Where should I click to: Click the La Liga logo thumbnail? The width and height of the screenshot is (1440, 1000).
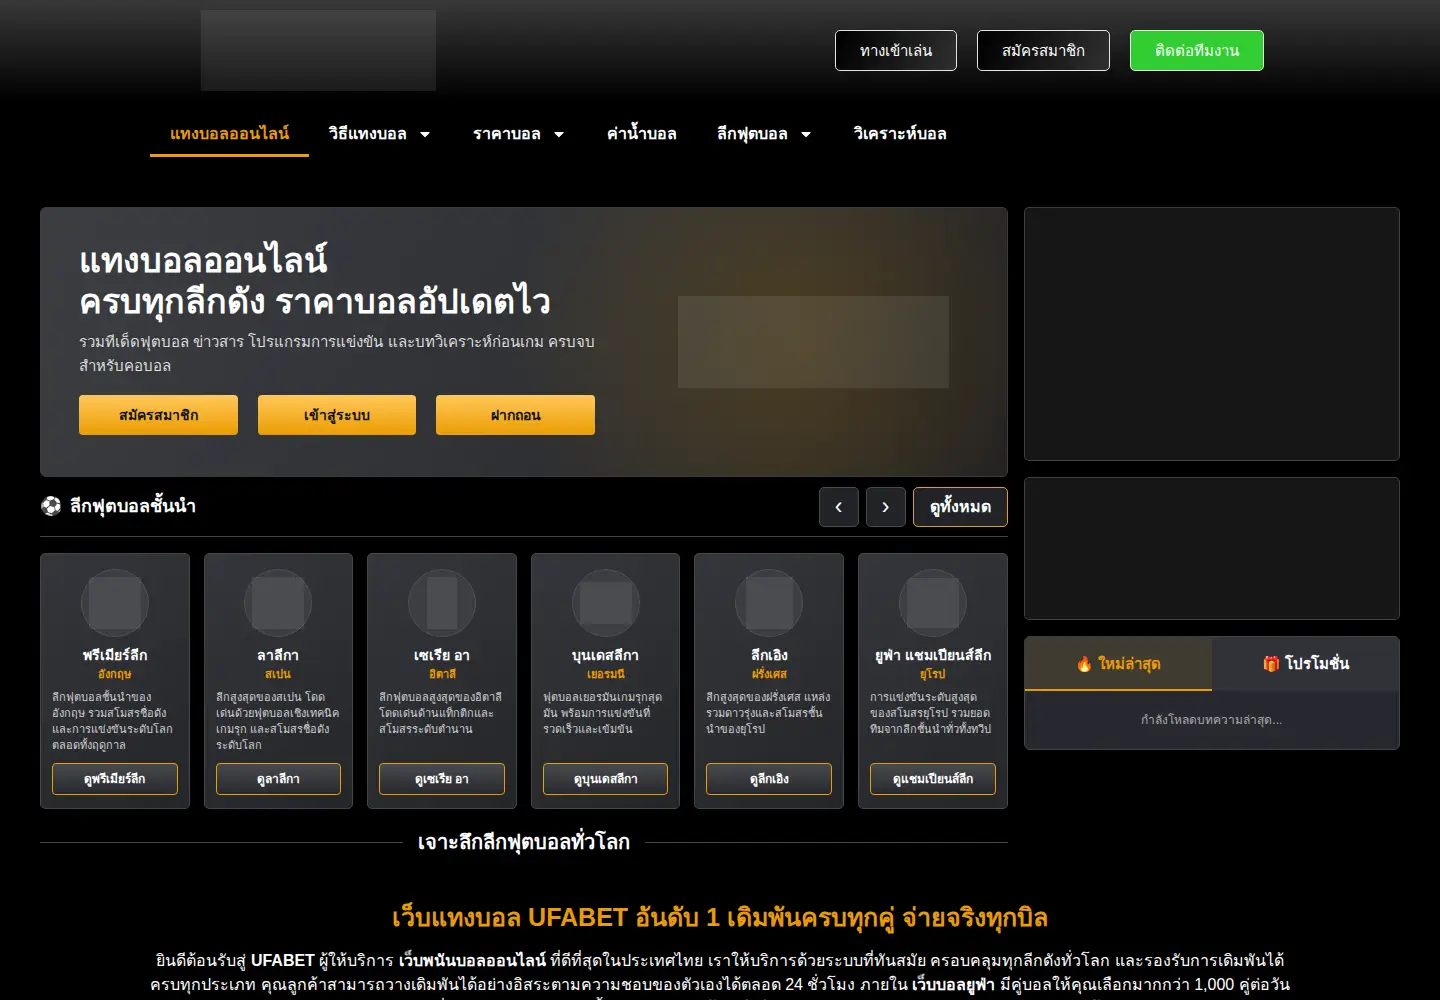click(278, 603)
